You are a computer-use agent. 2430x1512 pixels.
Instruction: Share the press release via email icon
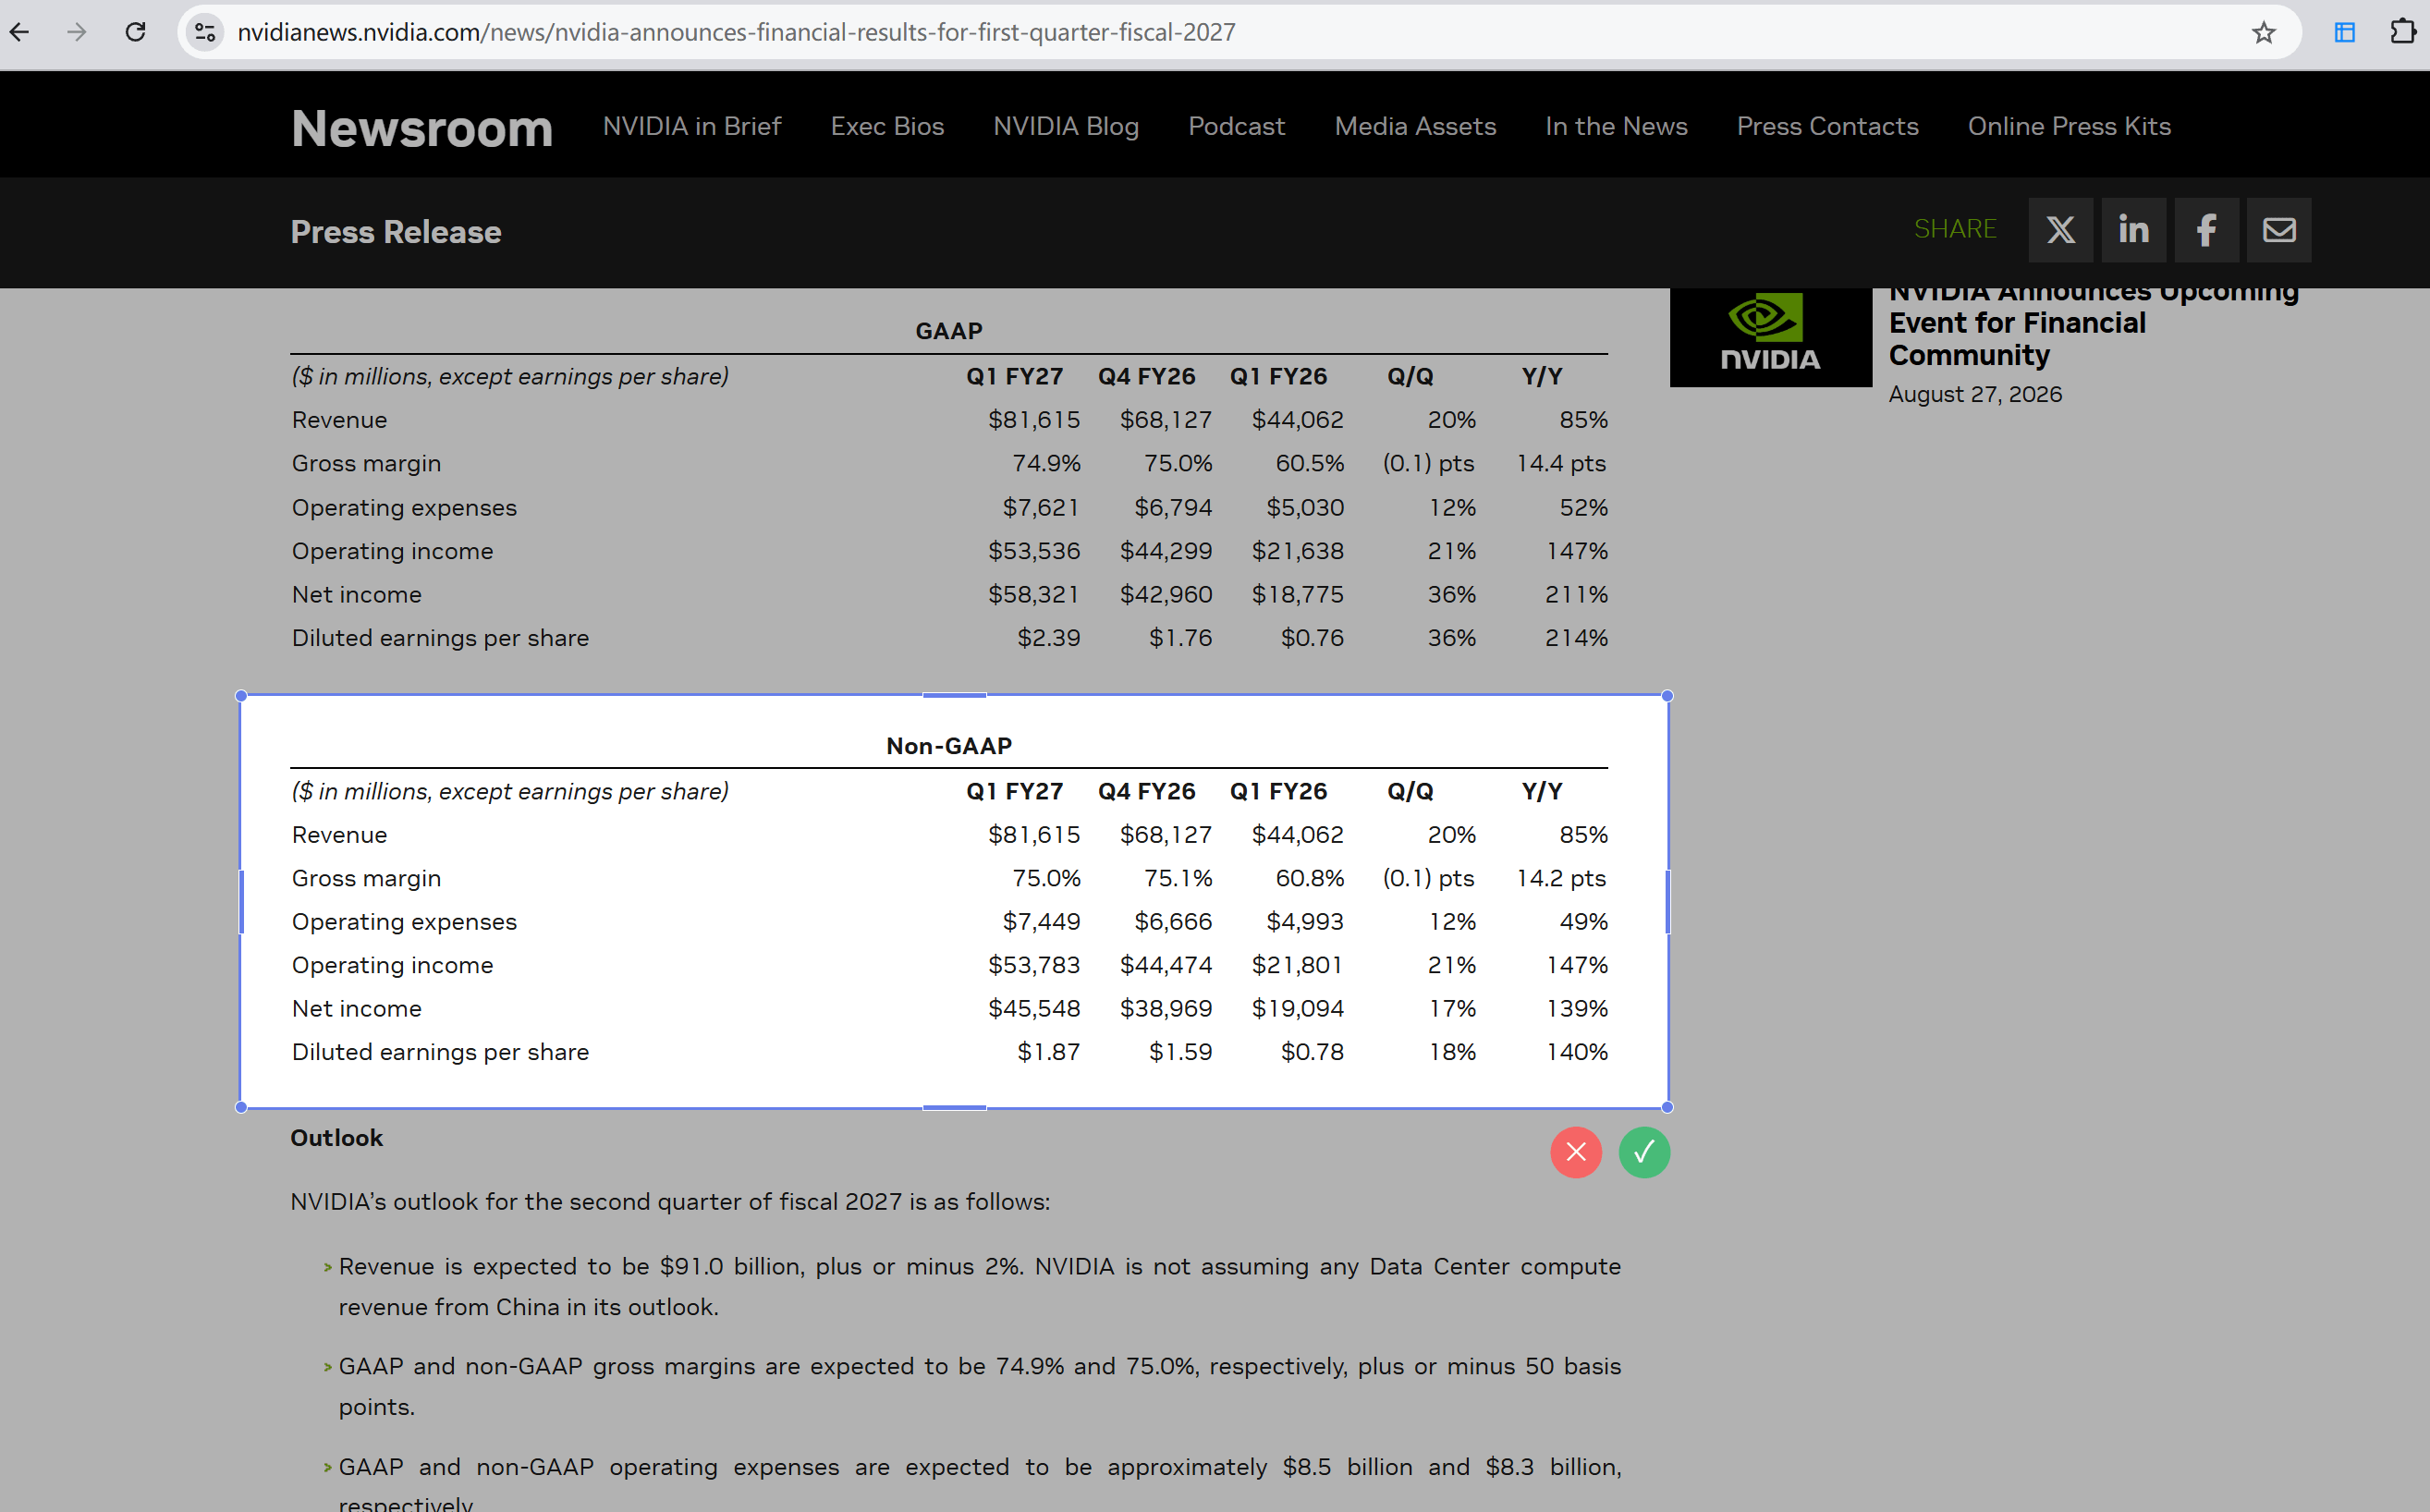2279,230
